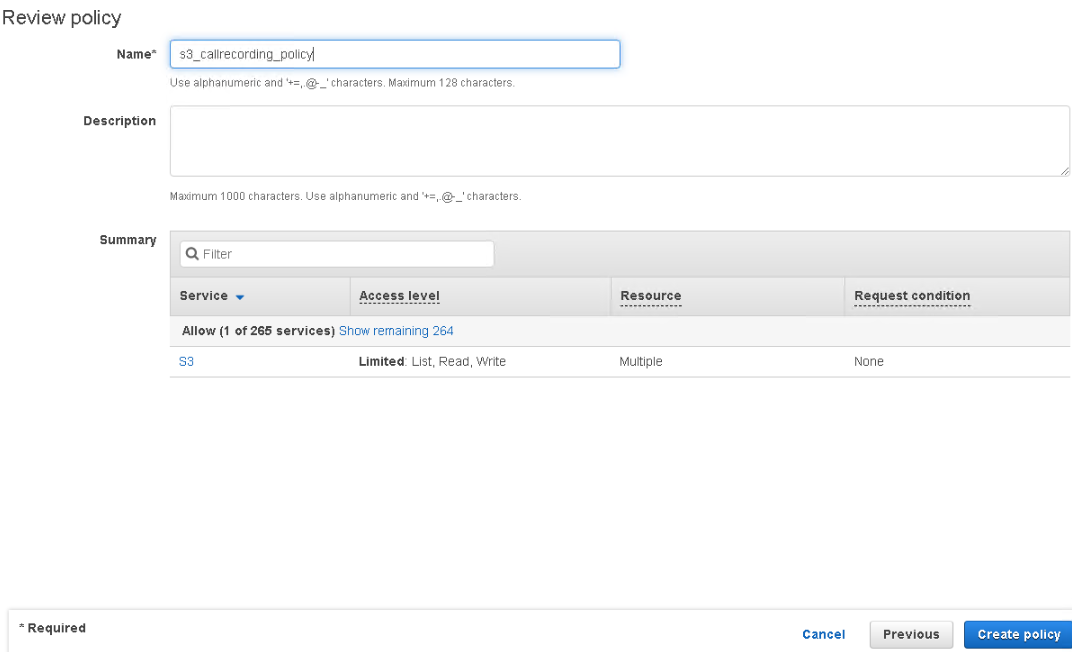
Task: Open Show remaining 264 services link
Action: click(x=396, y=331)
